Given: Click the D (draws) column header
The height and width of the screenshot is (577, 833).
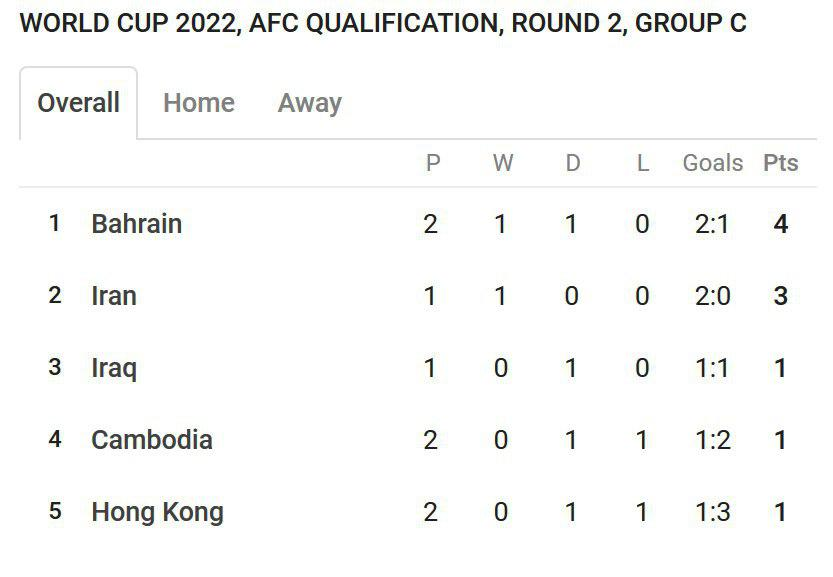Looking at the screenshot, I should (x=572, y=163).
